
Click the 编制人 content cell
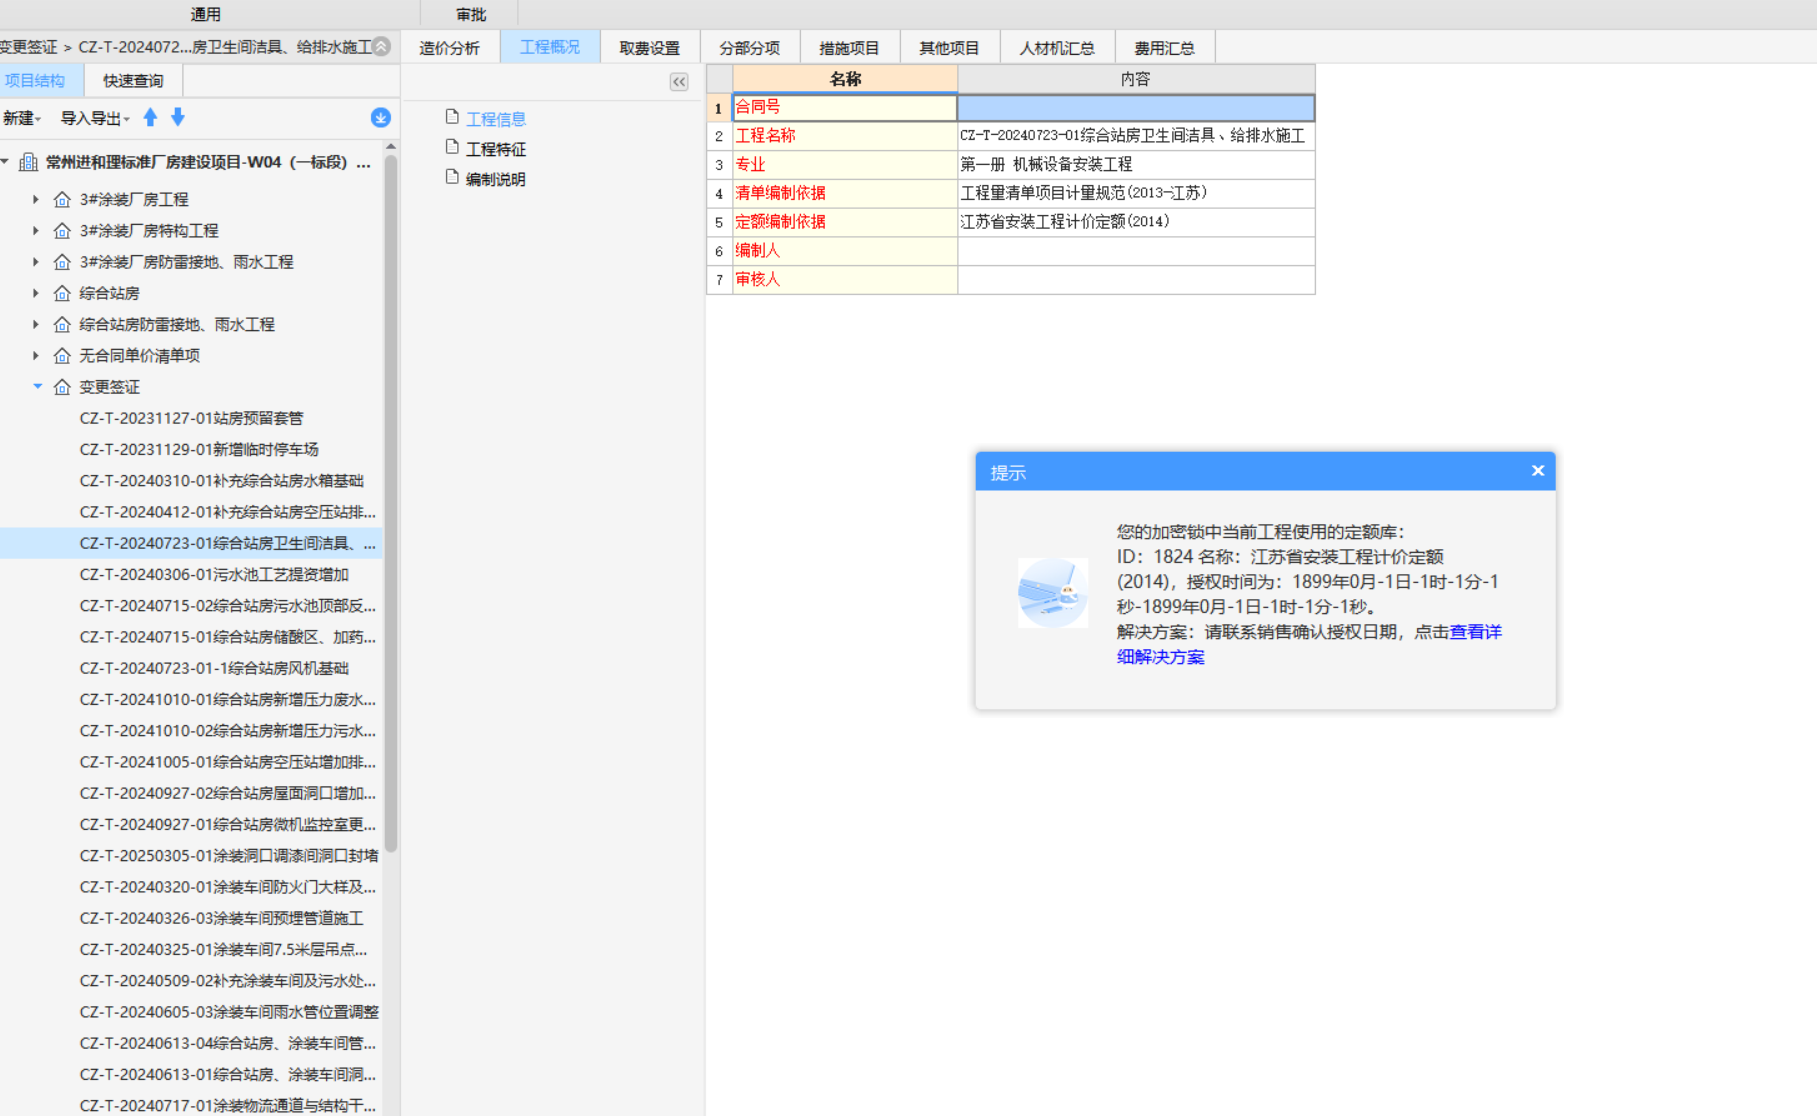[x=1136, y=251]
